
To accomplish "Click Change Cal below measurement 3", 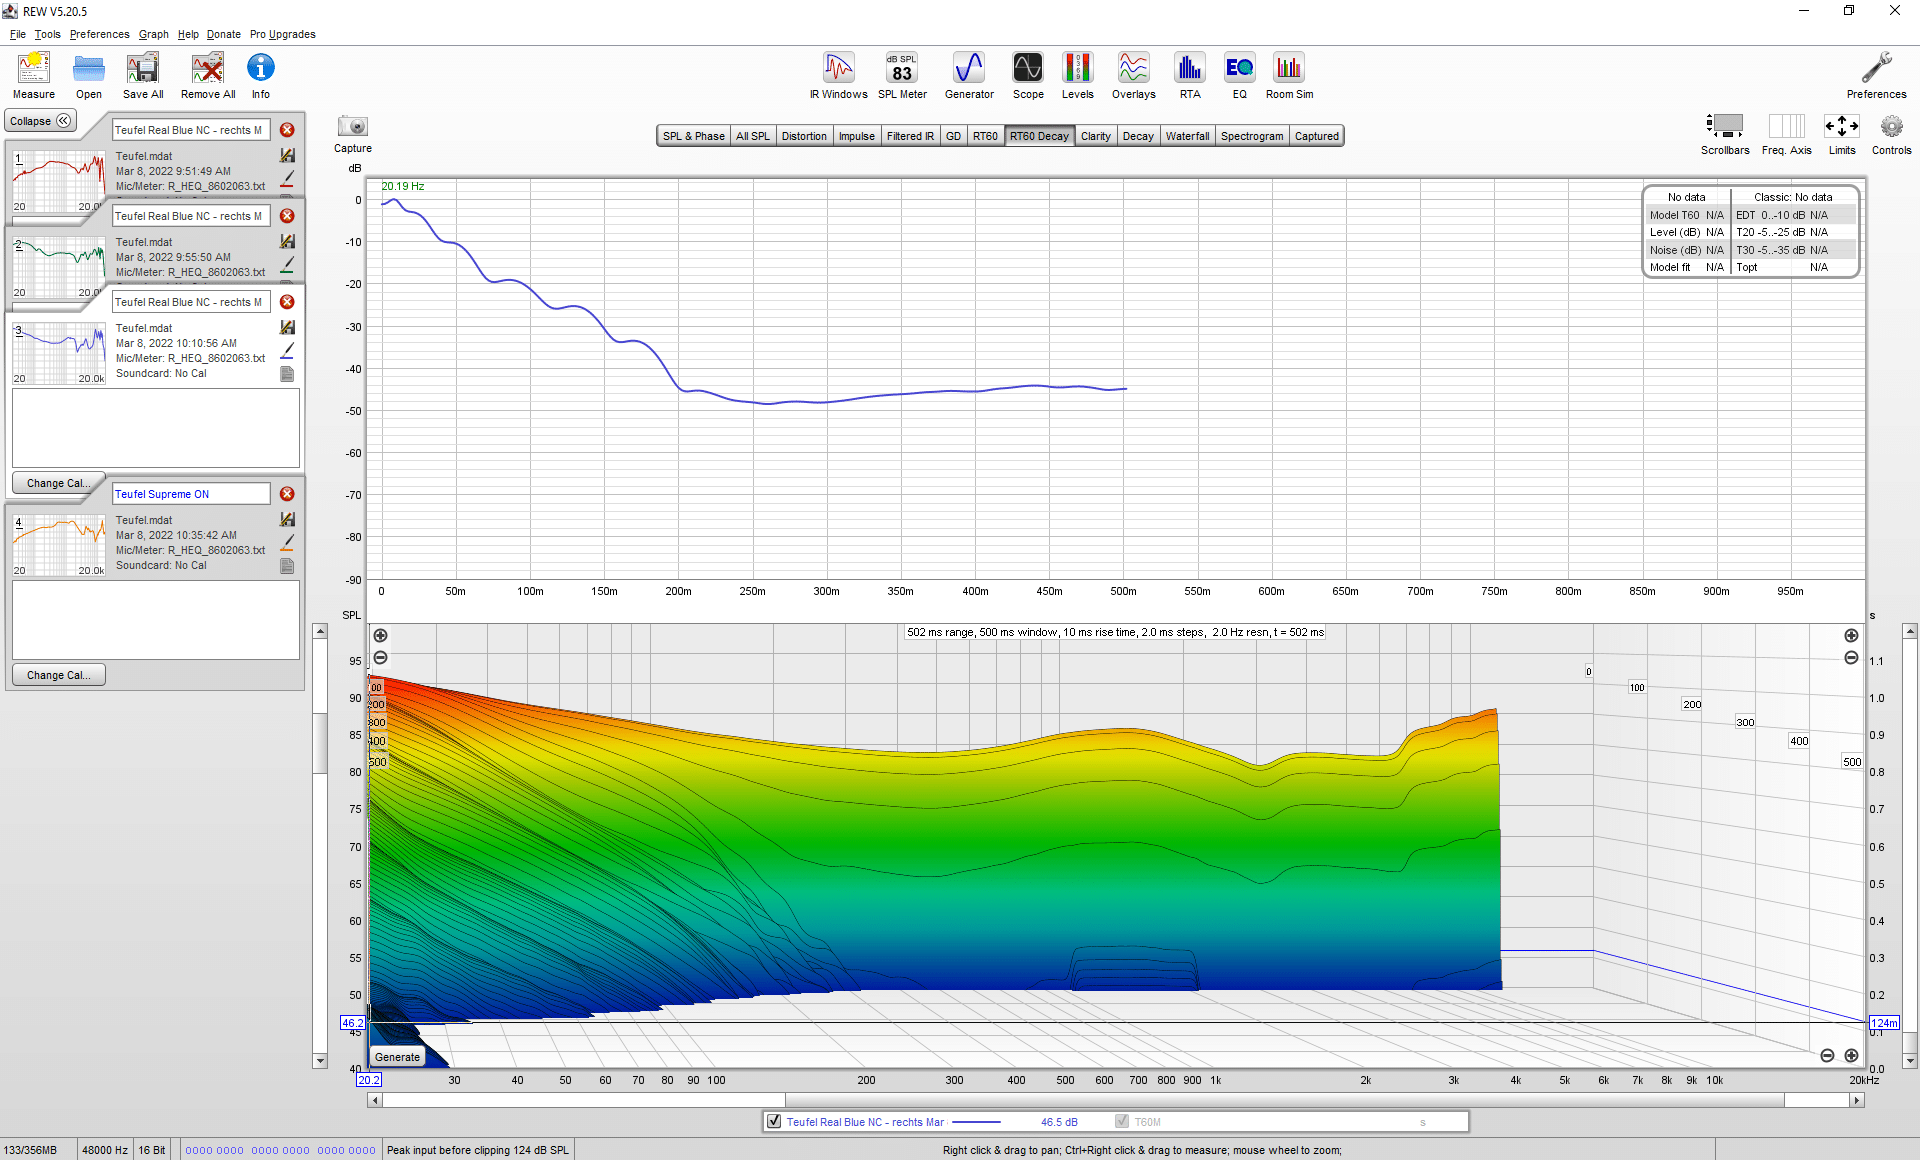I will 59,483.
